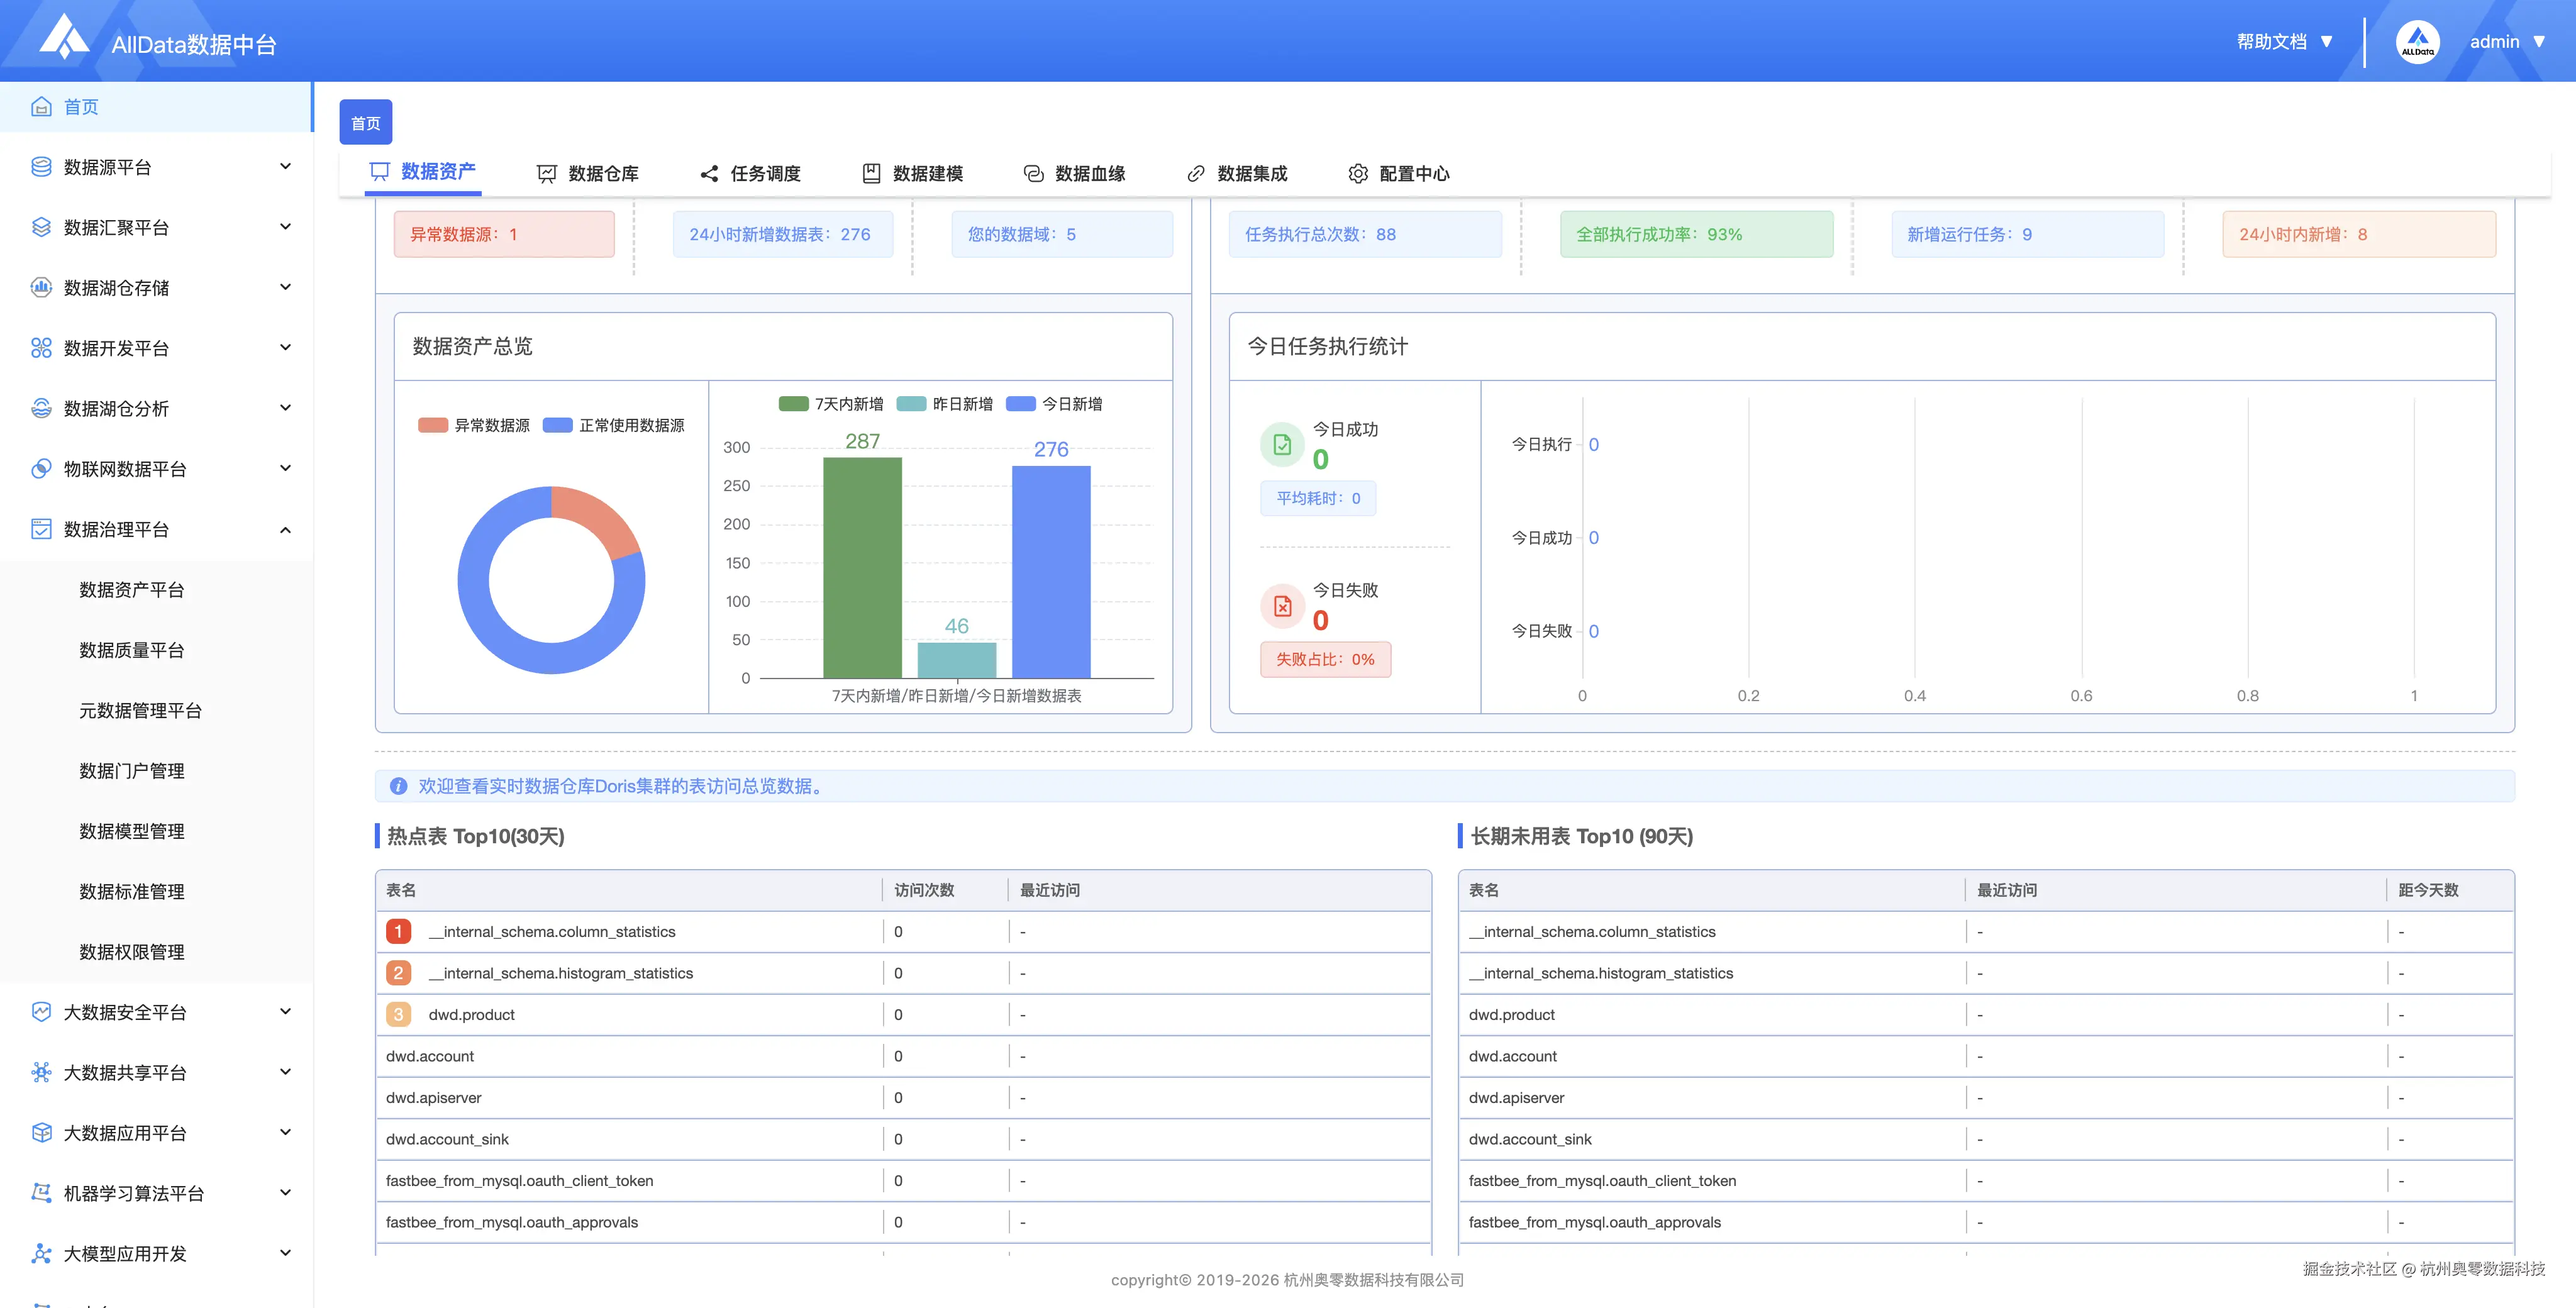Screen dimensions: 2576x1308
Task: Click the 机器学习算法平台 icon
Action: (x=41, y=1193)
